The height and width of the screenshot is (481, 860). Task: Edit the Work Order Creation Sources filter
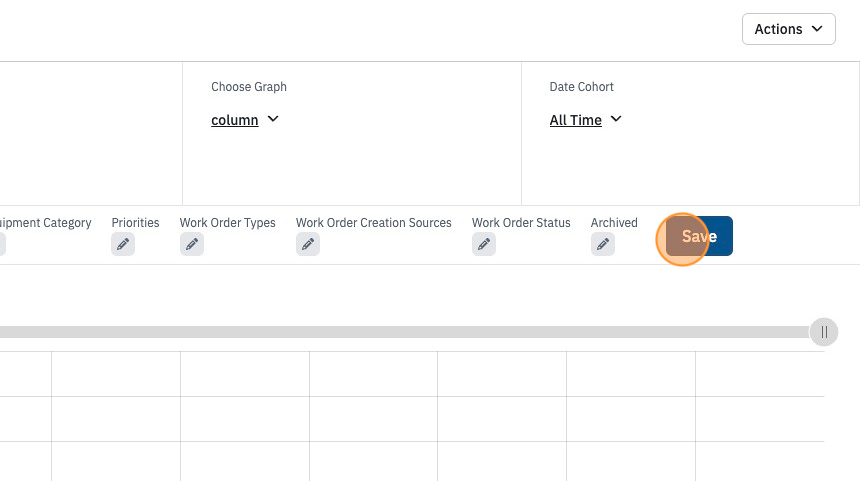pos(308,244)
